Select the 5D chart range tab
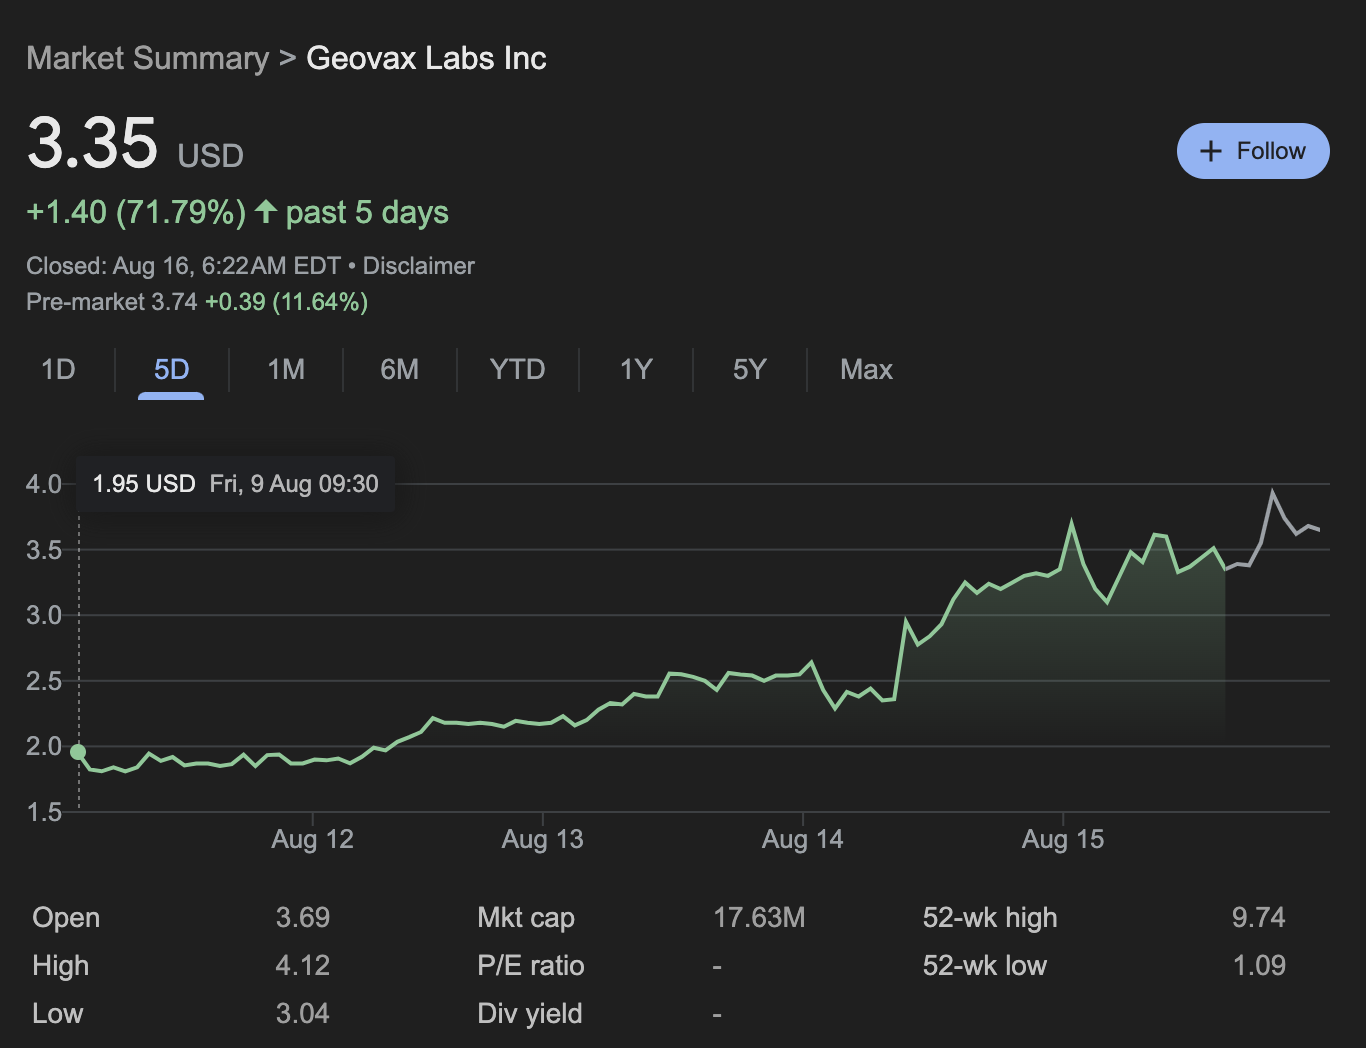1366x1048 pixels. pyautogui.click(x=171, y=370)
